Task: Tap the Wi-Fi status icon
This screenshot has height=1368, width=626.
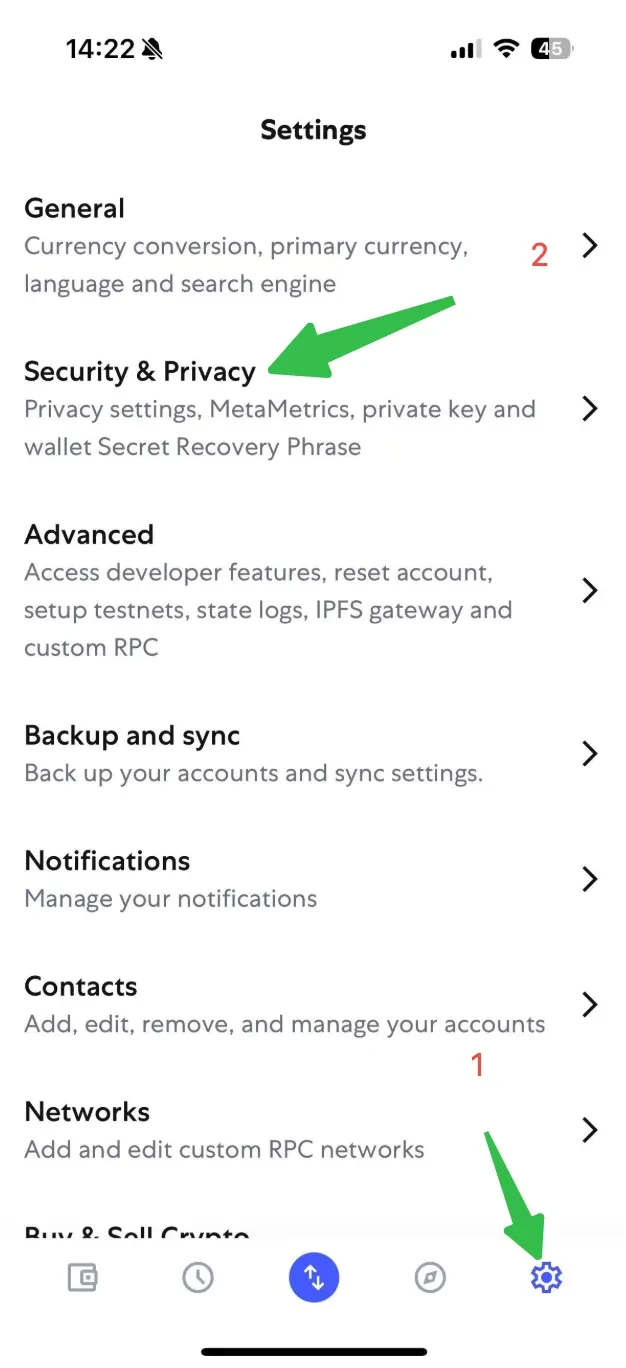Action: click(x=507, y=49)
